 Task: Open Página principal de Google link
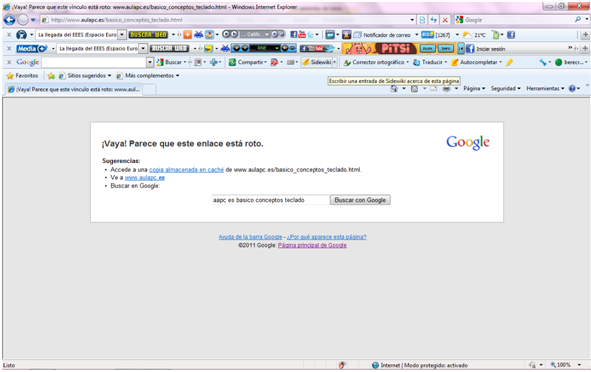pyautogui.click(x=312, y=245)
